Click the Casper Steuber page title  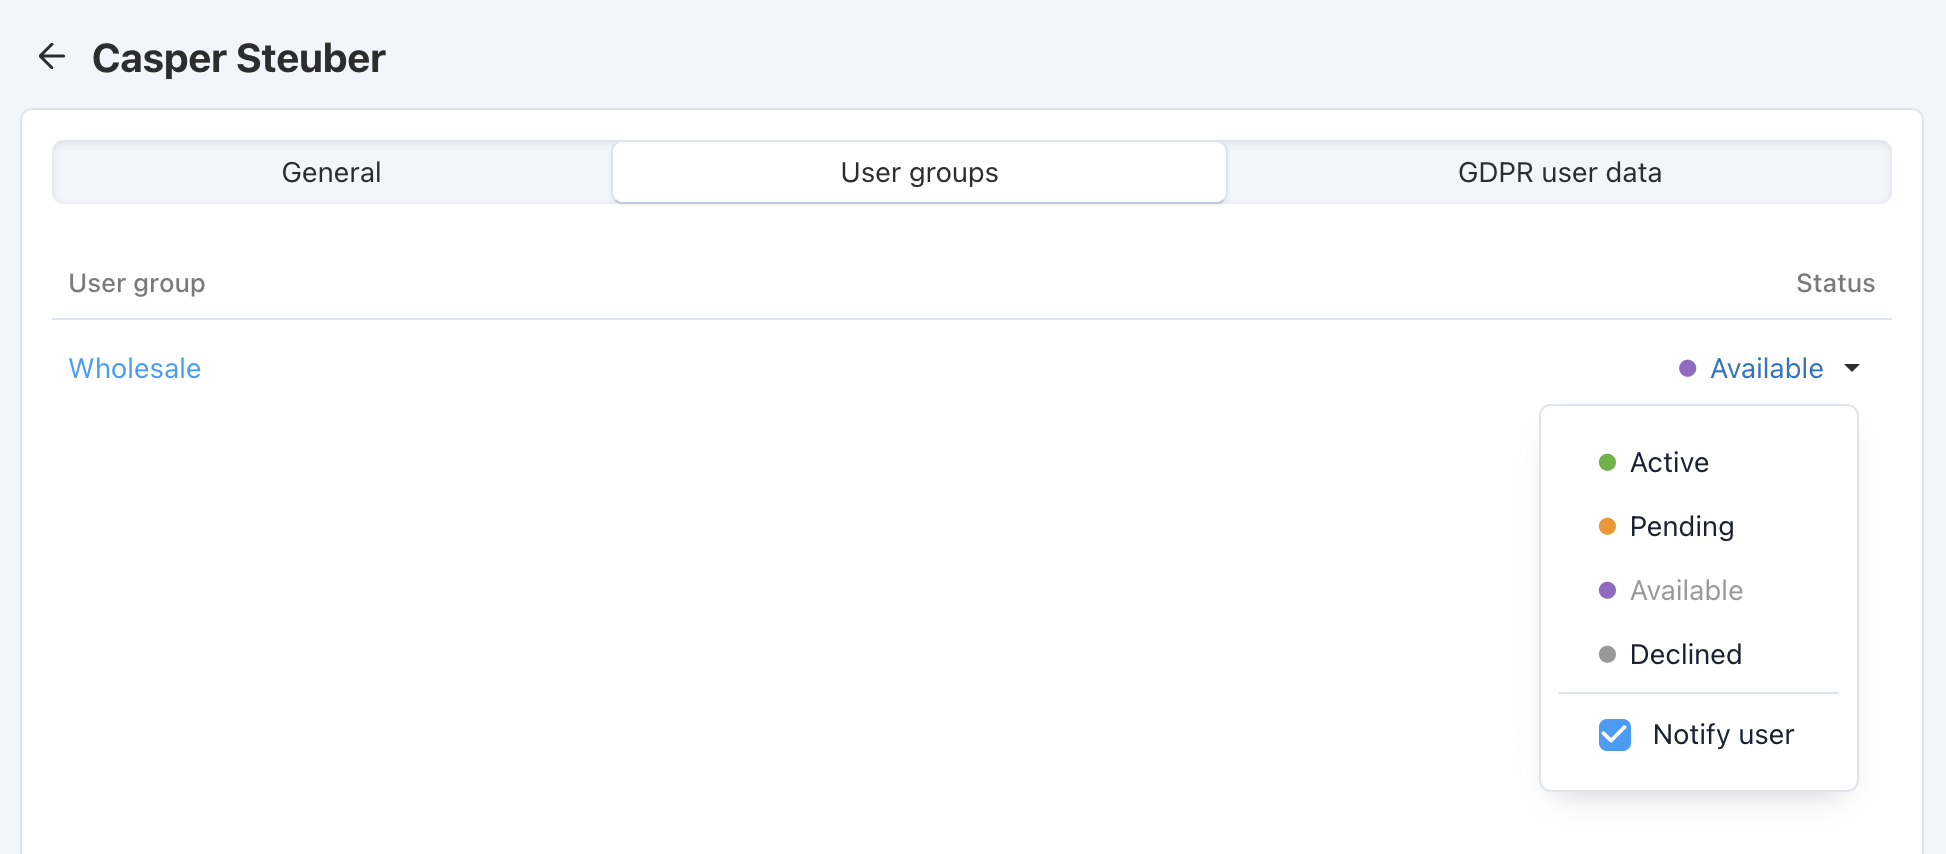tap(239, 58)
